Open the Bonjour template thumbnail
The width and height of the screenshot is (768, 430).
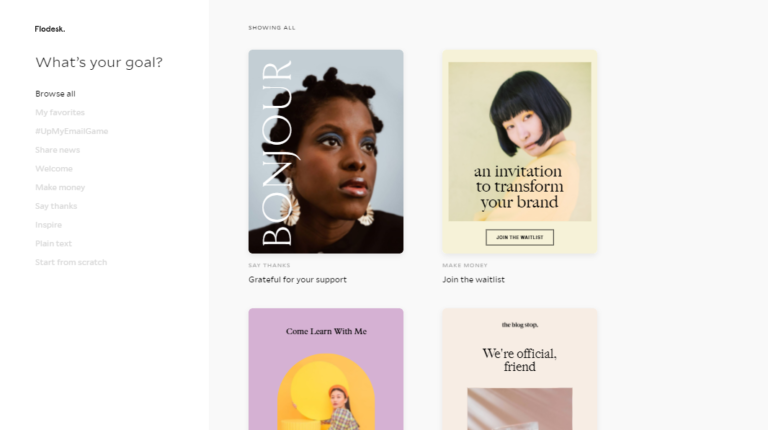[326, 151]
